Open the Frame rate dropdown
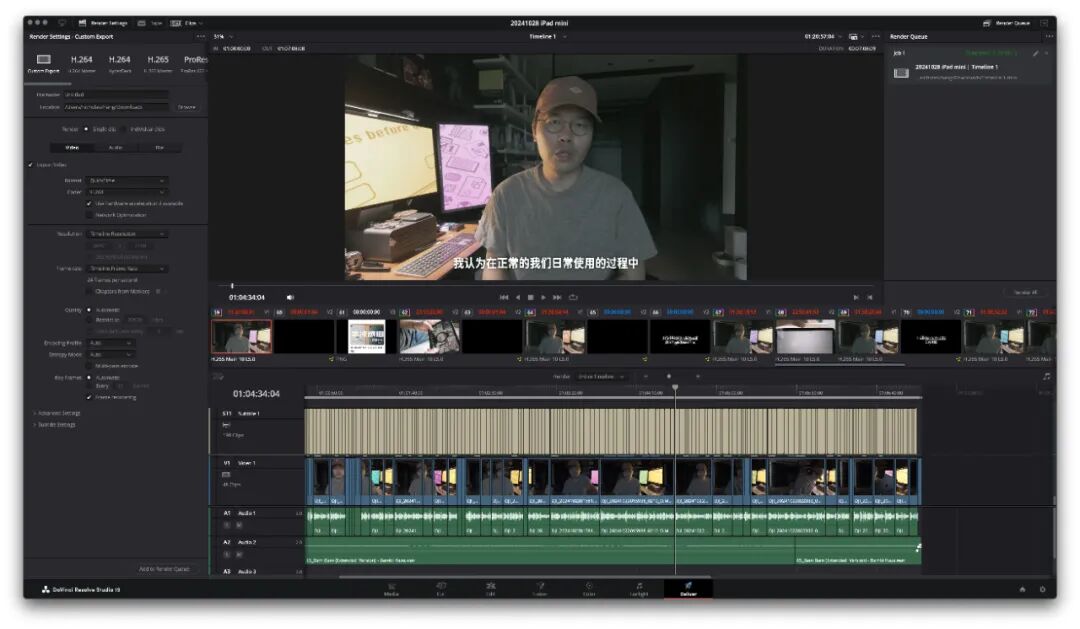This screenshot has height=629, width=1080. [127, 269]
